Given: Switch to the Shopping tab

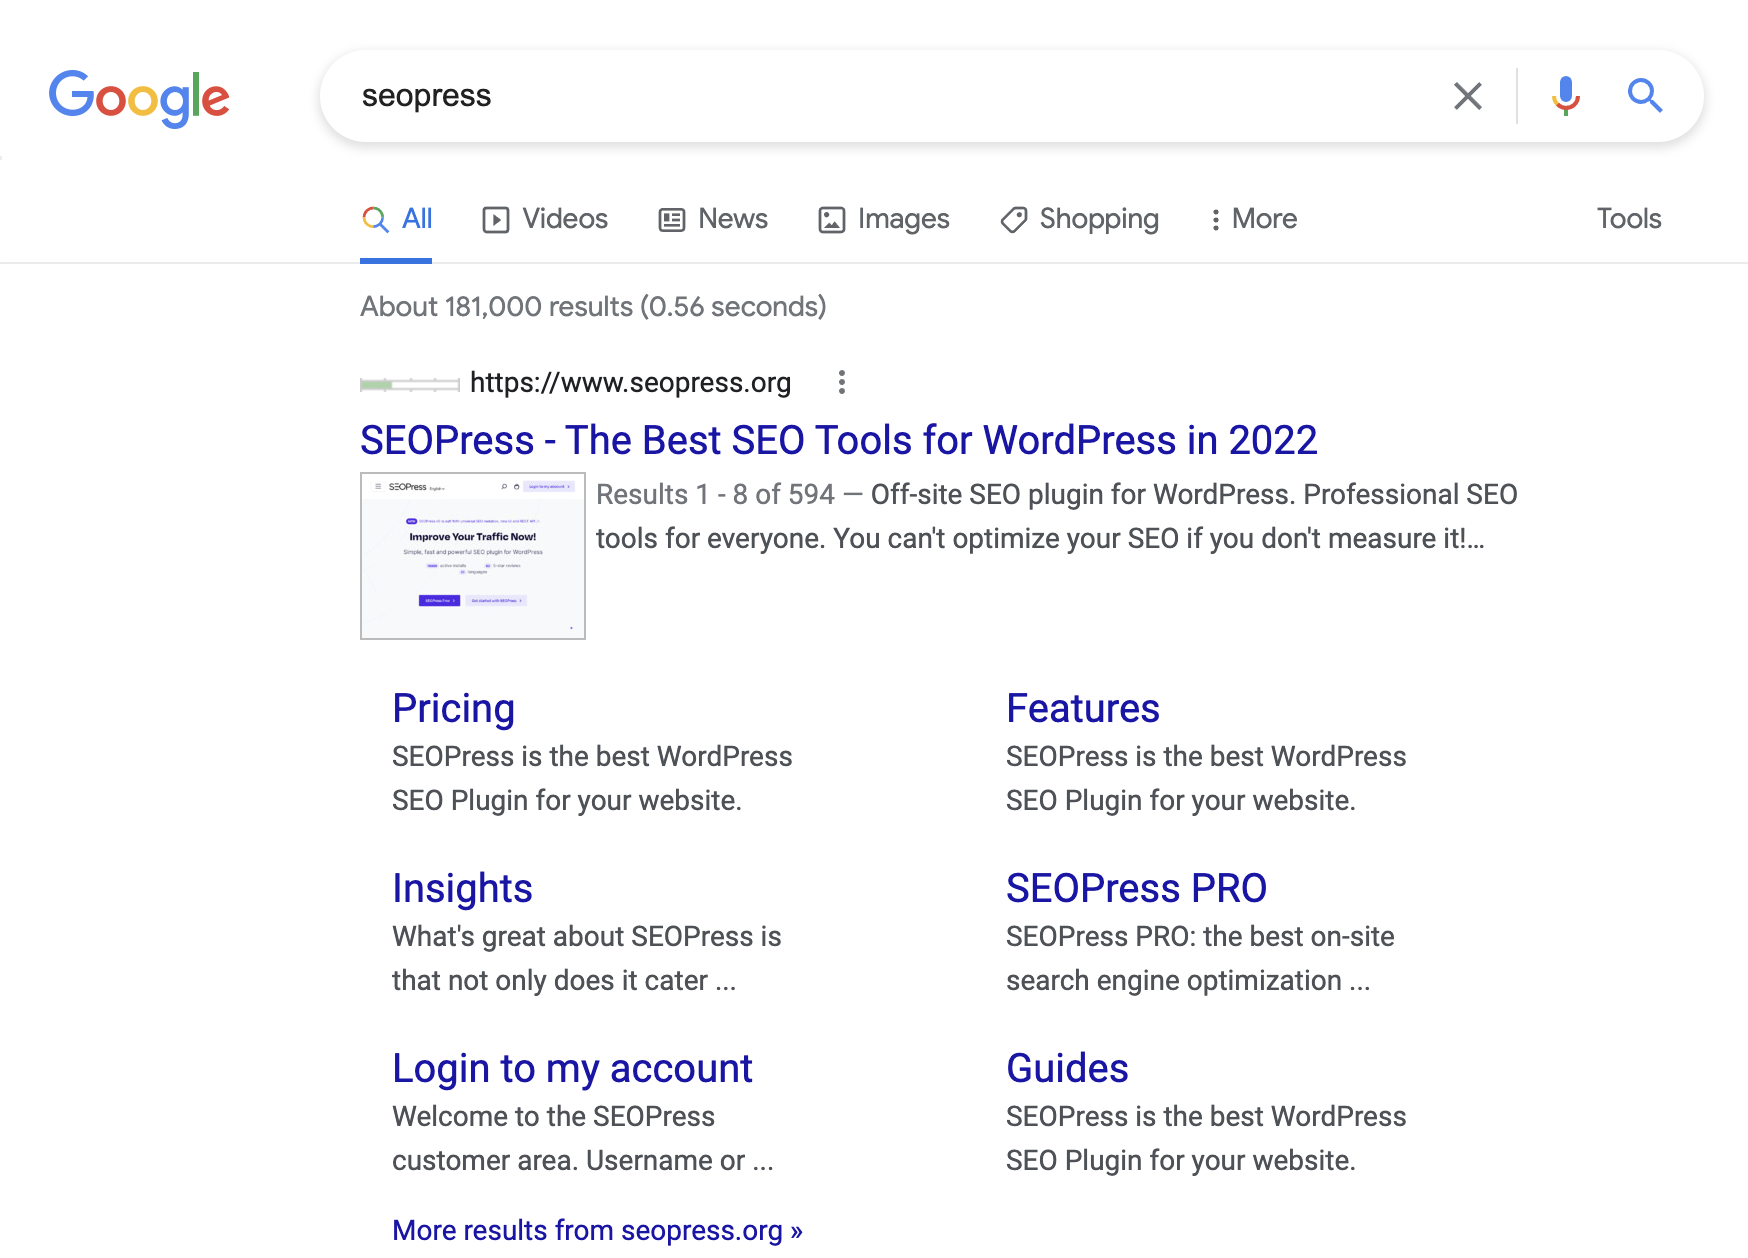Looking at the screenshot, I should (x=1080, y=219).
